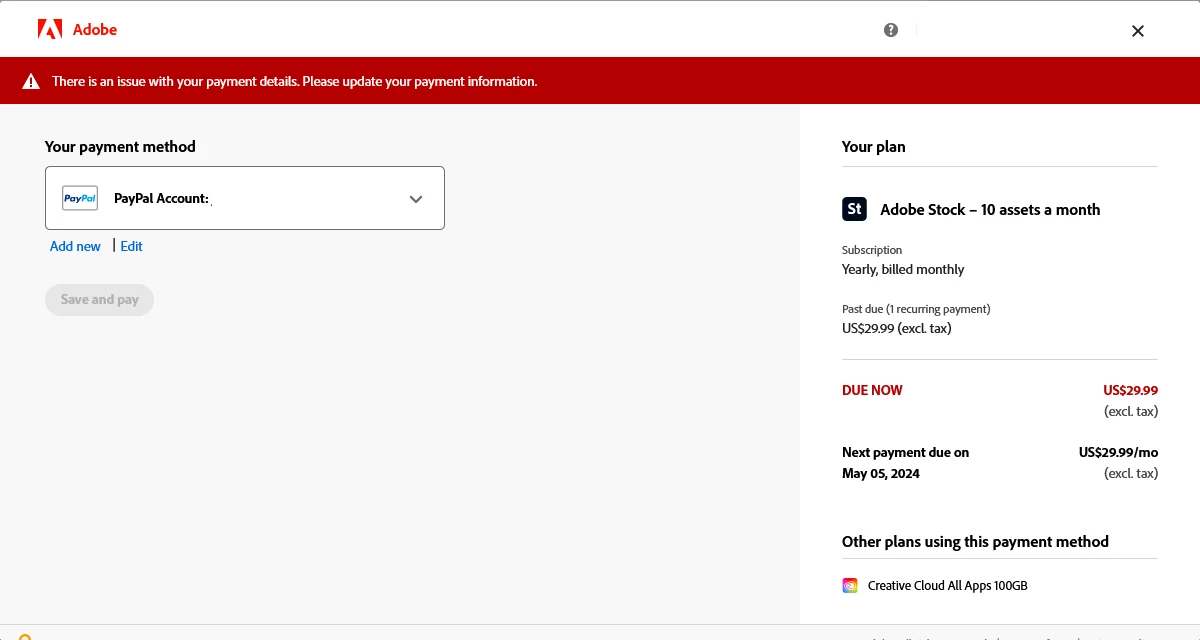Click 'PayPal Account:' label in selector
Viewport: 1200px width, 640px height.
pyautogui.click(x=161, y=198)
